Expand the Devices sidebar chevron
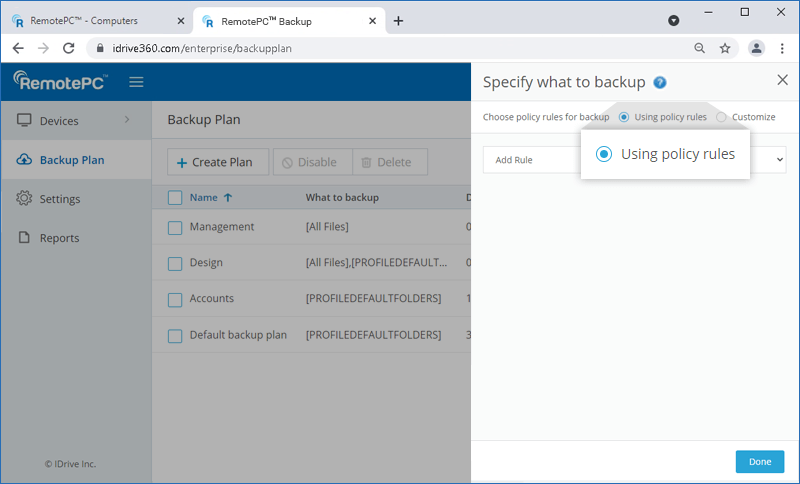Image resolution: width=800 pixels, height=484 pixels. (126, 121)
